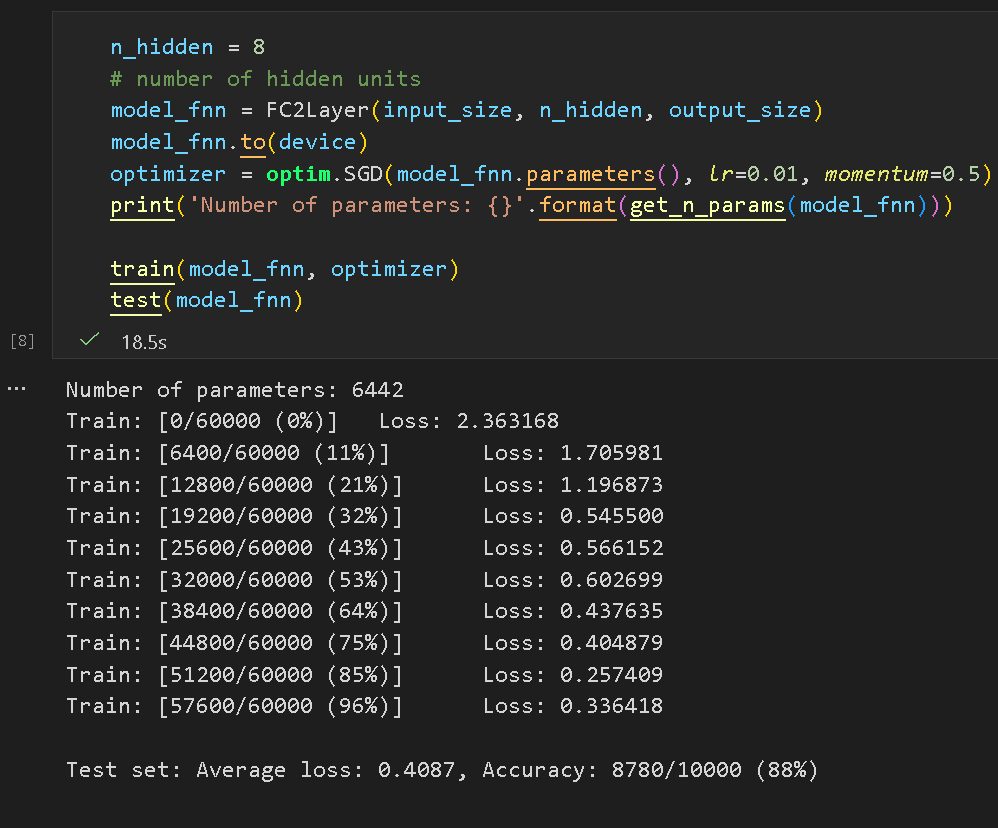998x828 pixels.
Task: Click the Loss: 0.257409 output value
Action: (x=573, y=675)
